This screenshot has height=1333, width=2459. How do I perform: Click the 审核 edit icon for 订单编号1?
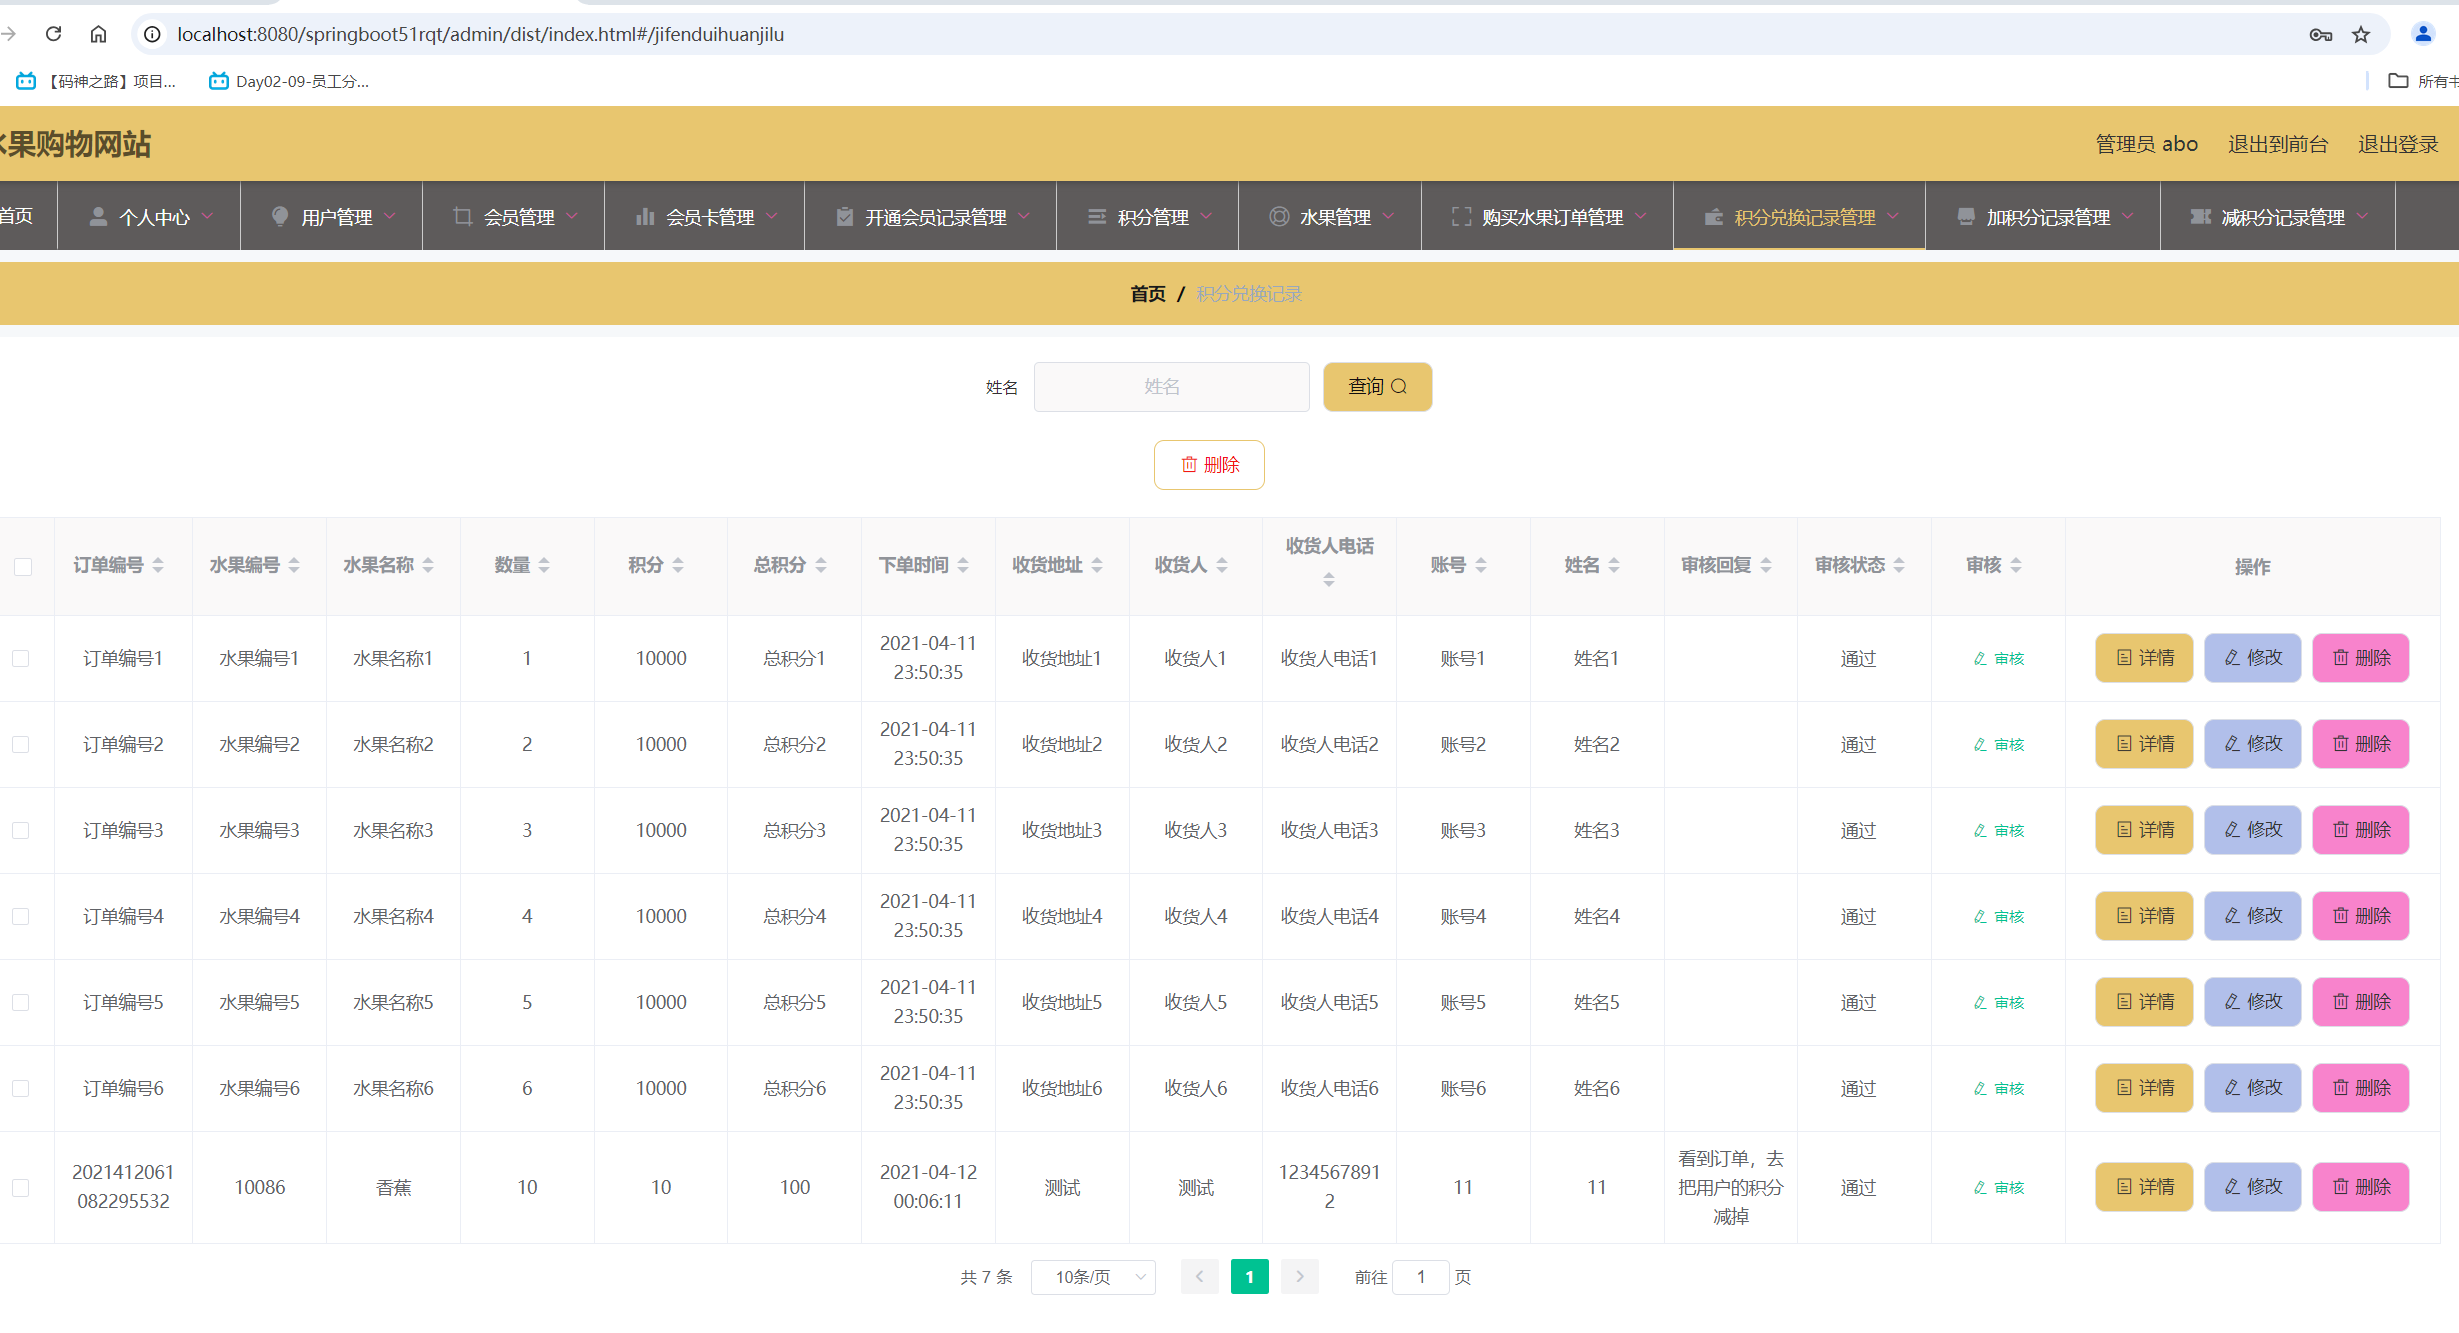(1998, 658)
